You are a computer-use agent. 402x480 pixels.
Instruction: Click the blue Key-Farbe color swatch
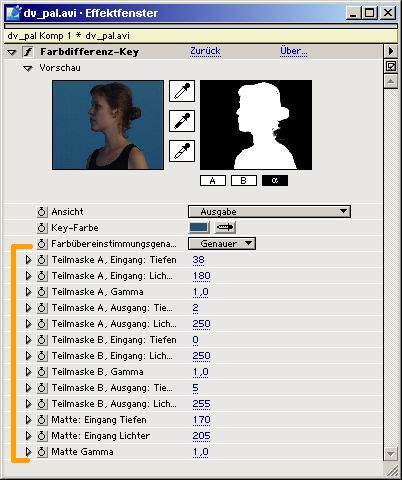(199, 227)
